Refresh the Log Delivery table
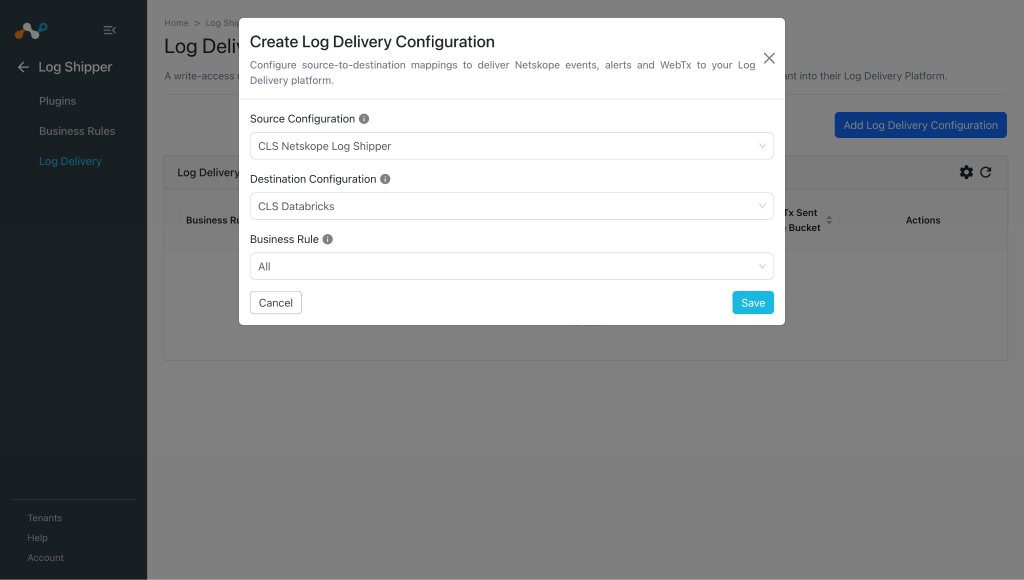This screenshot has height=580, width=1024. click(x=985, y=172)
